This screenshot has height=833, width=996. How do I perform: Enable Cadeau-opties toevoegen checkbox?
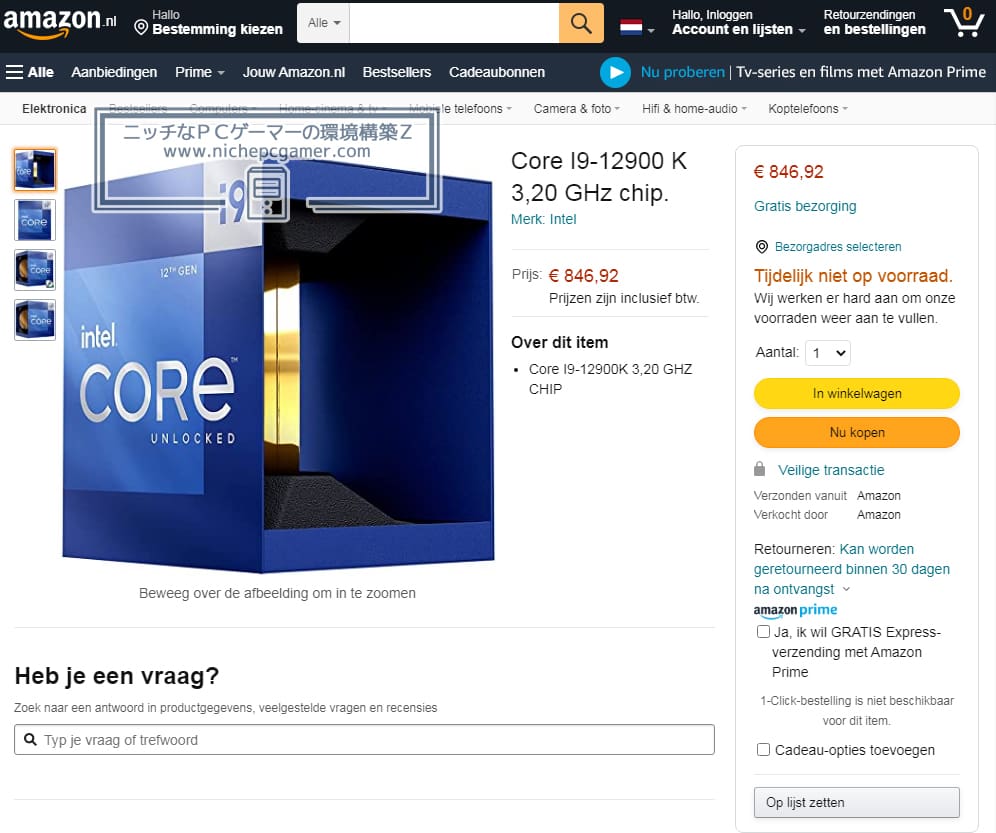pos(764,750)
